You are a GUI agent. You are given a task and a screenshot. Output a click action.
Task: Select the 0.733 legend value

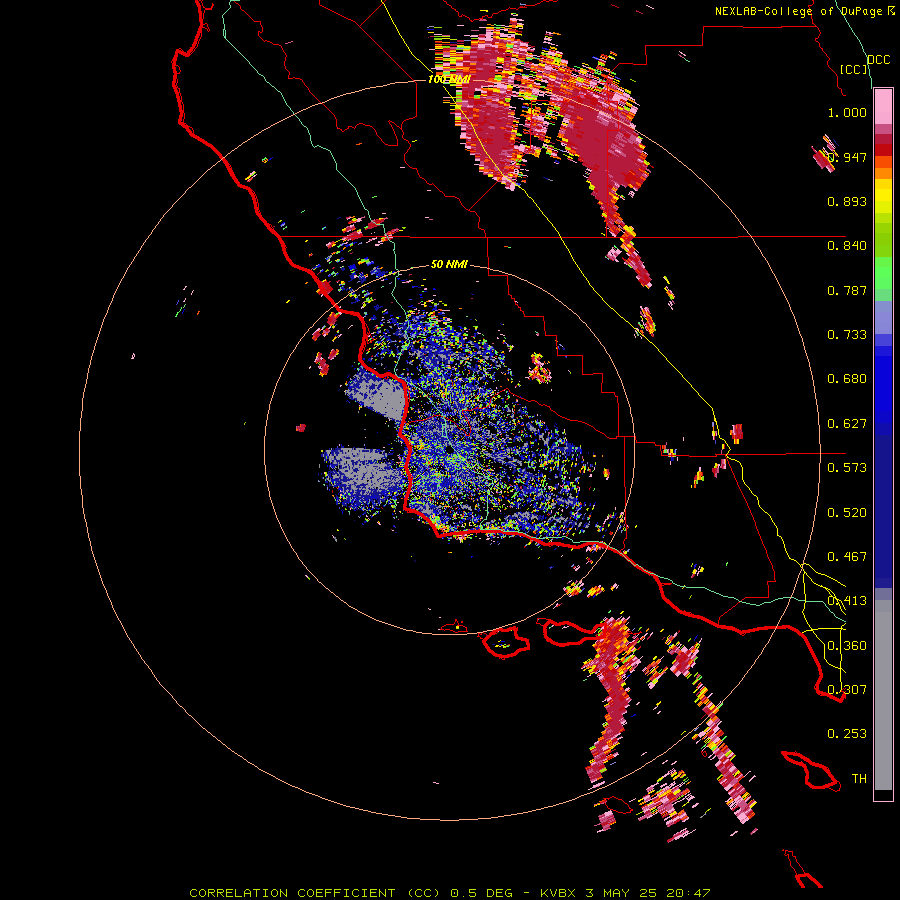pyautogui.click(x=847, y=335)
